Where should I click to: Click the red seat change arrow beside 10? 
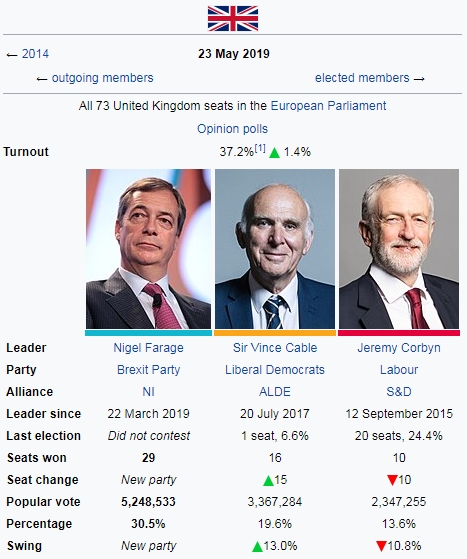pyautogui.click(x=392, y=480)
